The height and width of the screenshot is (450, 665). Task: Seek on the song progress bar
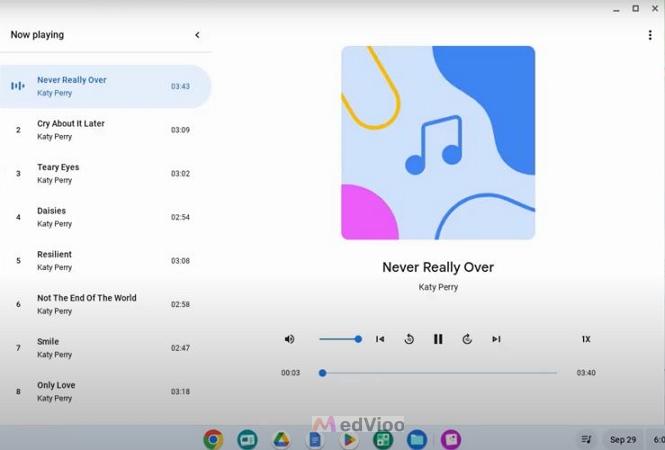(438, 373)
